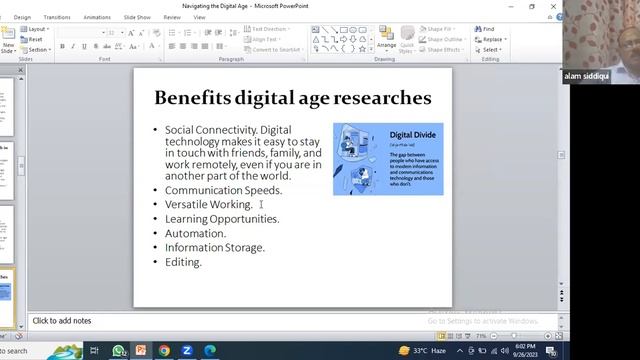Switch to Slide Sorter view
Screen dimensions: 640x360
click(450, 336)
